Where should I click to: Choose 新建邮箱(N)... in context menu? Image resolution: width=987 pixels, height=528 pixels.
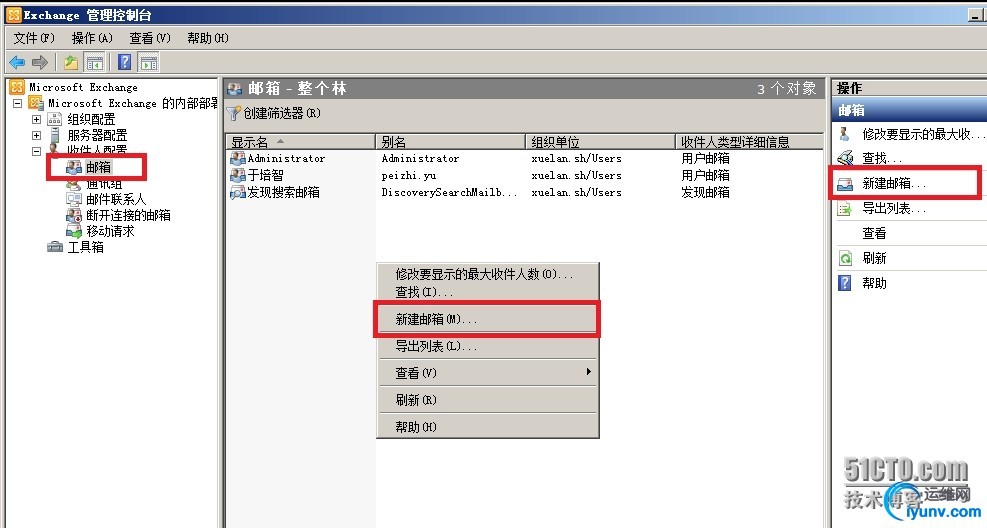point(487,319)
